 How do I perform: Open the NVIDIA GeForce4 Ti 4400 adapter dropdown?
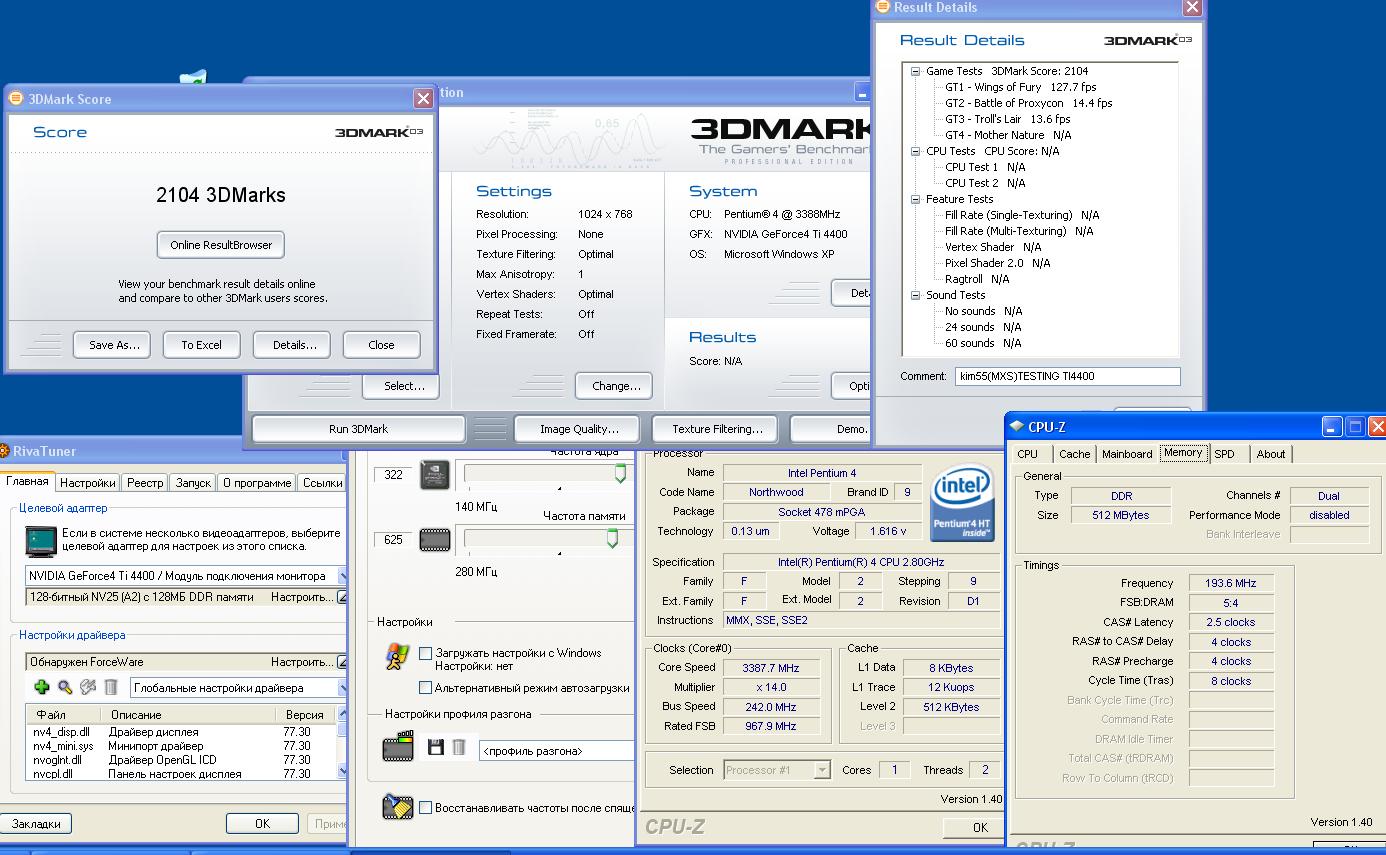(341, 576)
